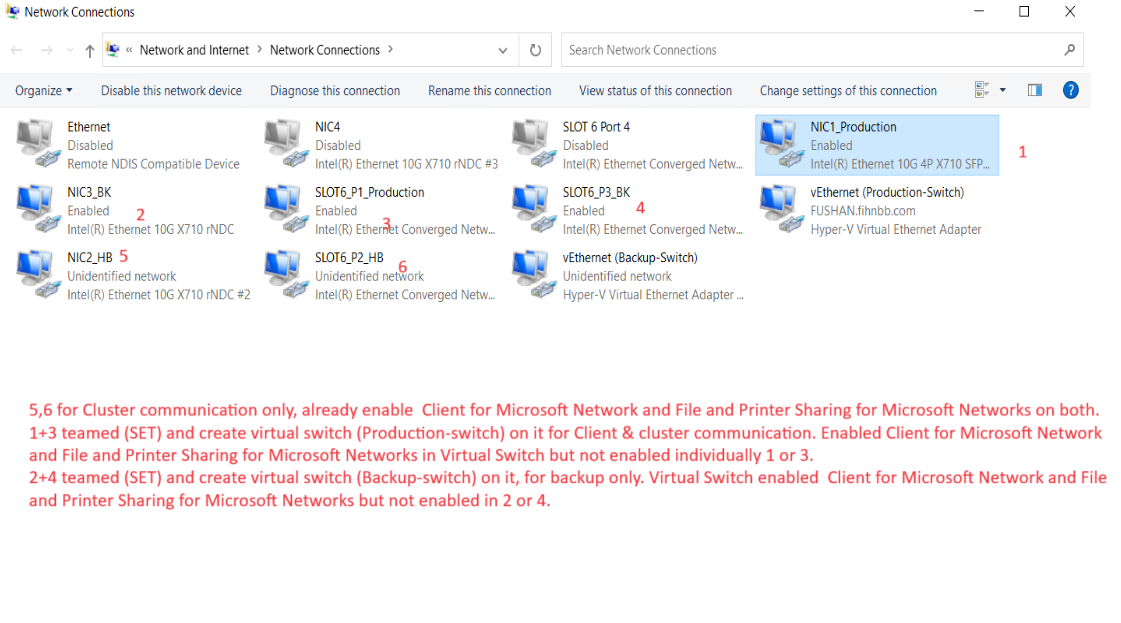The width and height of the screenshot is (1121, 623).
Task: Select the SLOT6_P3_BK adapter icon
Action: point(534,209)
